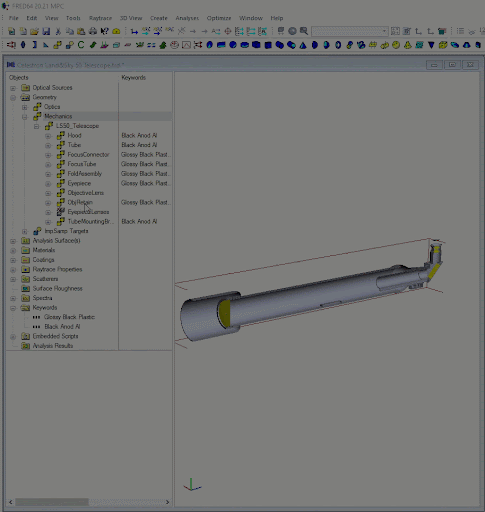Screen dimensions: 485x512
Task: Collapse the Geometry folder node
Action: (13, 98)
